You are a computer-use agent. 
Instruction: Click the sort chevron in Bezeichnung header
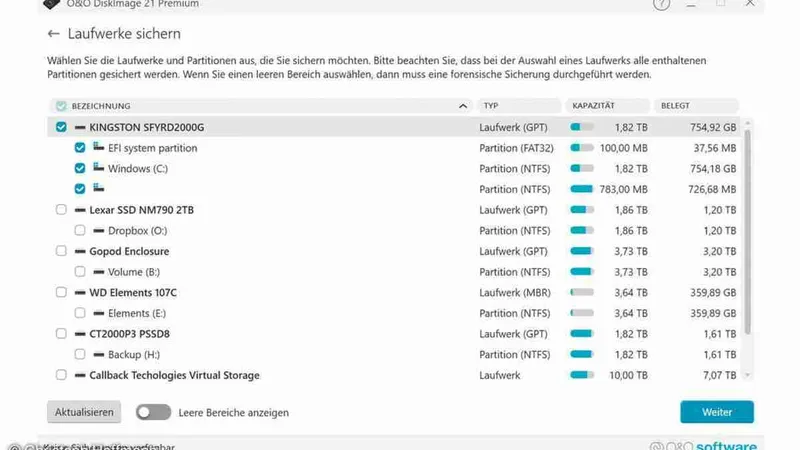(x=462, y=106)
